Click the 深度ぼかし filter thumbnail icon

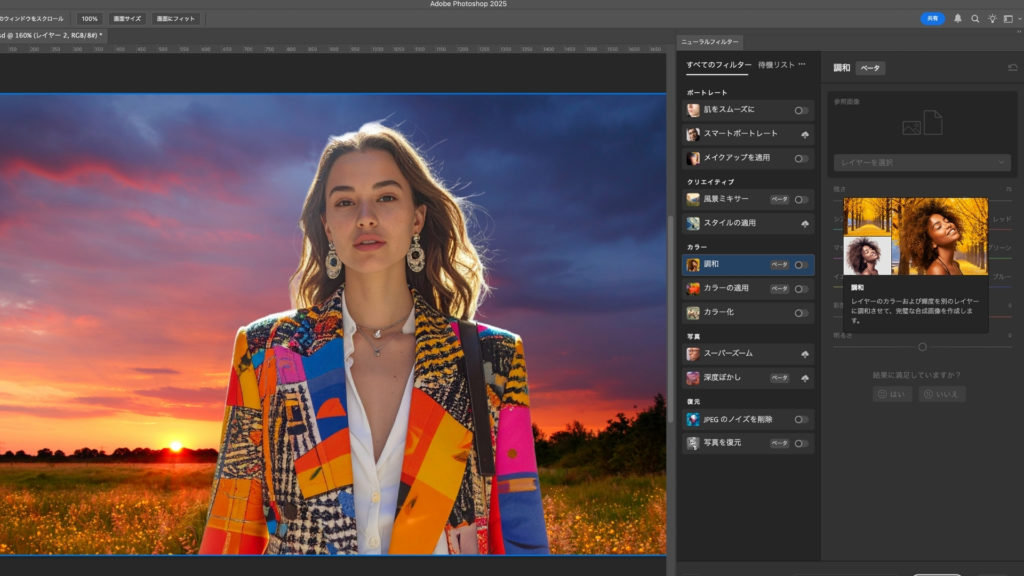693,378
